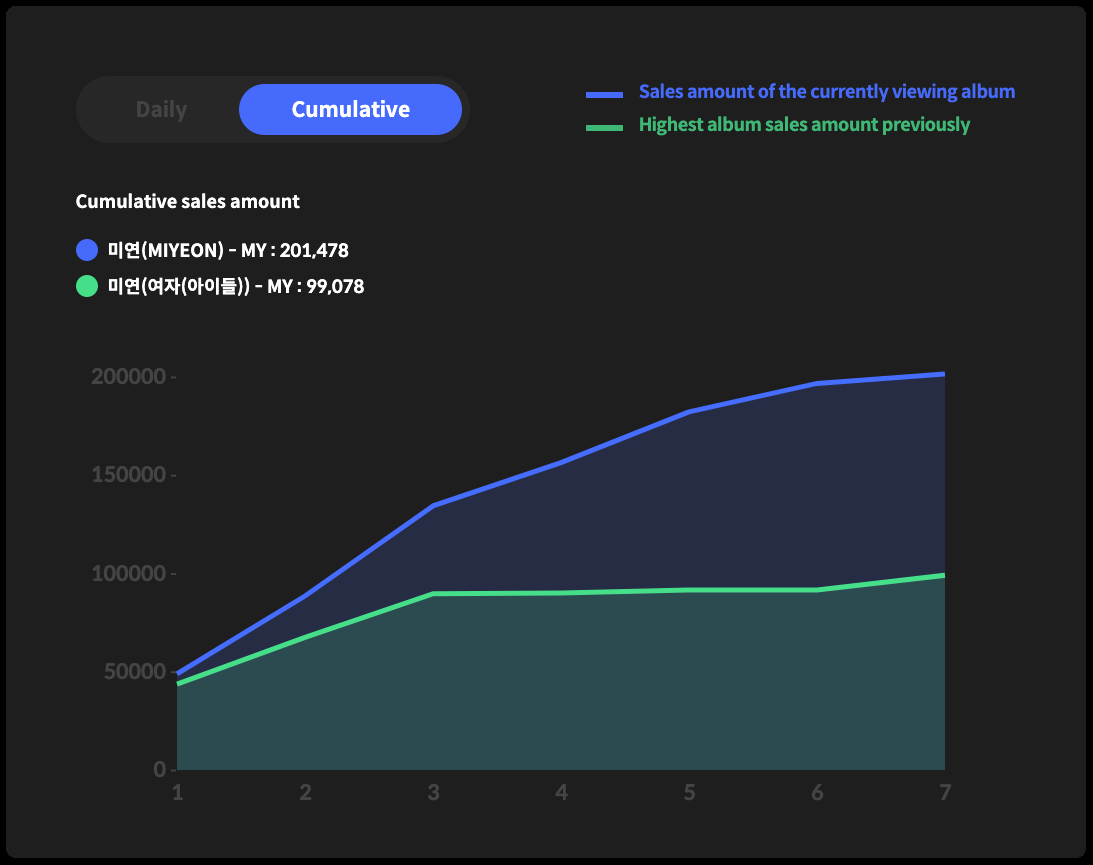Click the green line legend marker
The width and height of the screenshot is (1093, 865).
coord(604,127)
